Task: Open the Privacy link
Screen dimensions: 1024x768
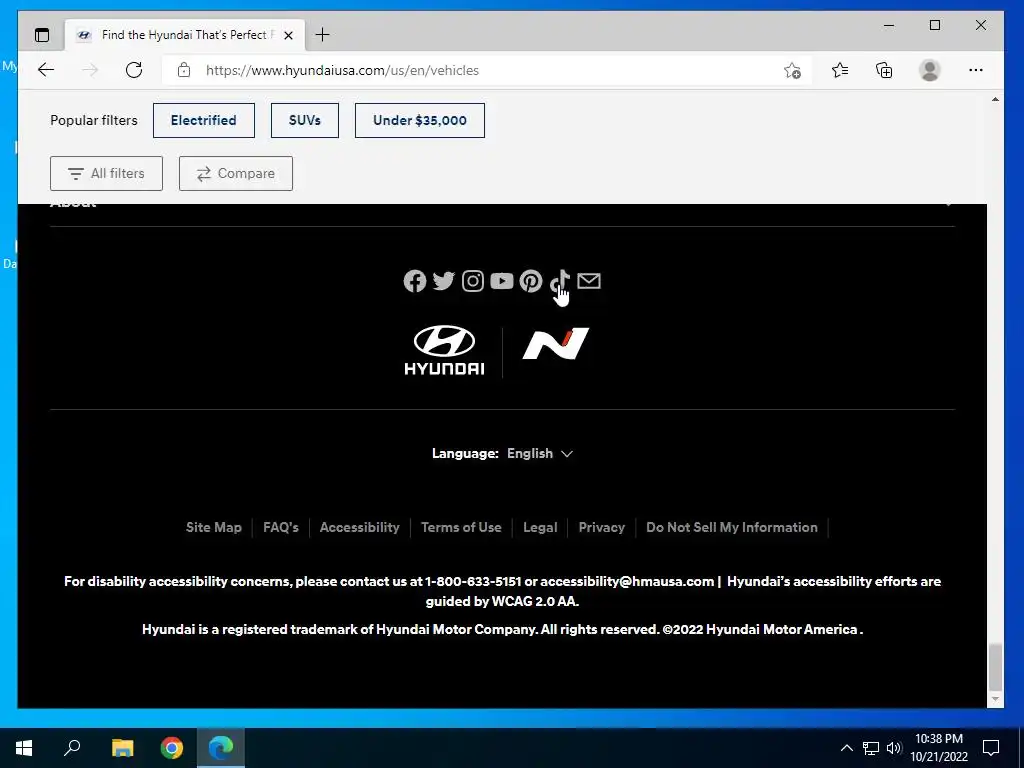Action: click(601, 527)
